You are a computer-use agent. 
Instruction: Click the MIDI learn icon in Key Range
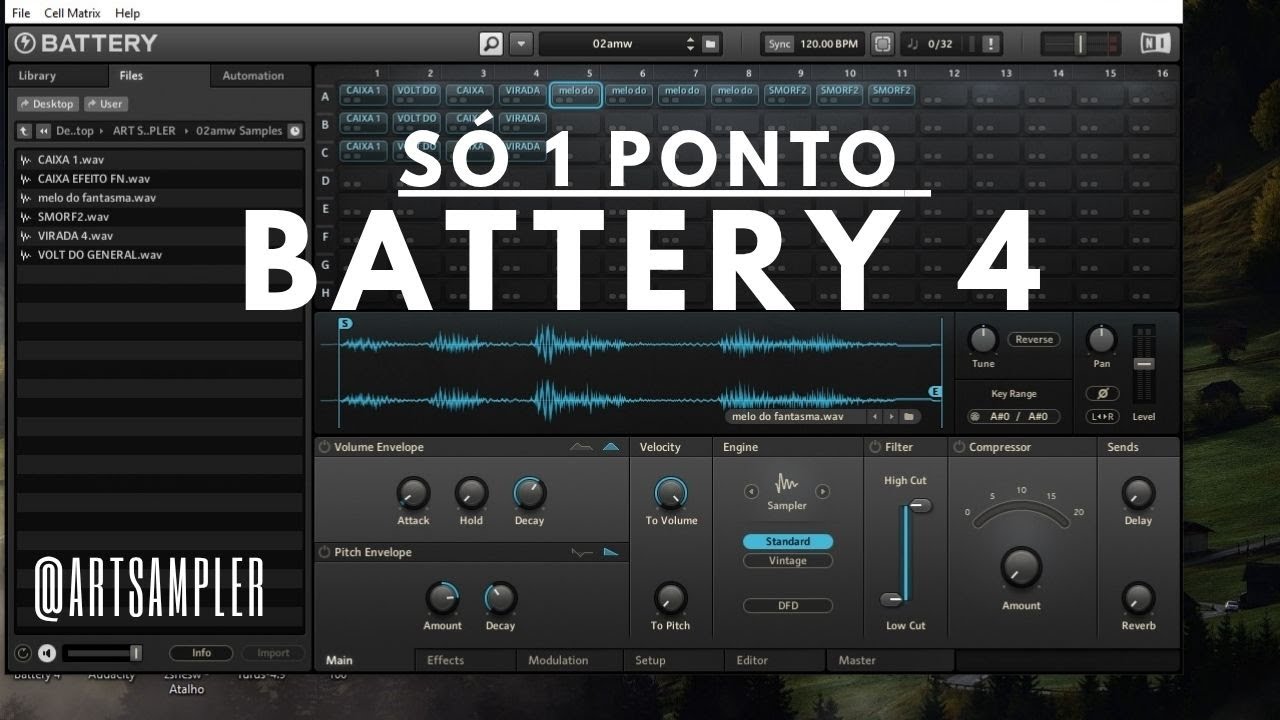(974, 417)
